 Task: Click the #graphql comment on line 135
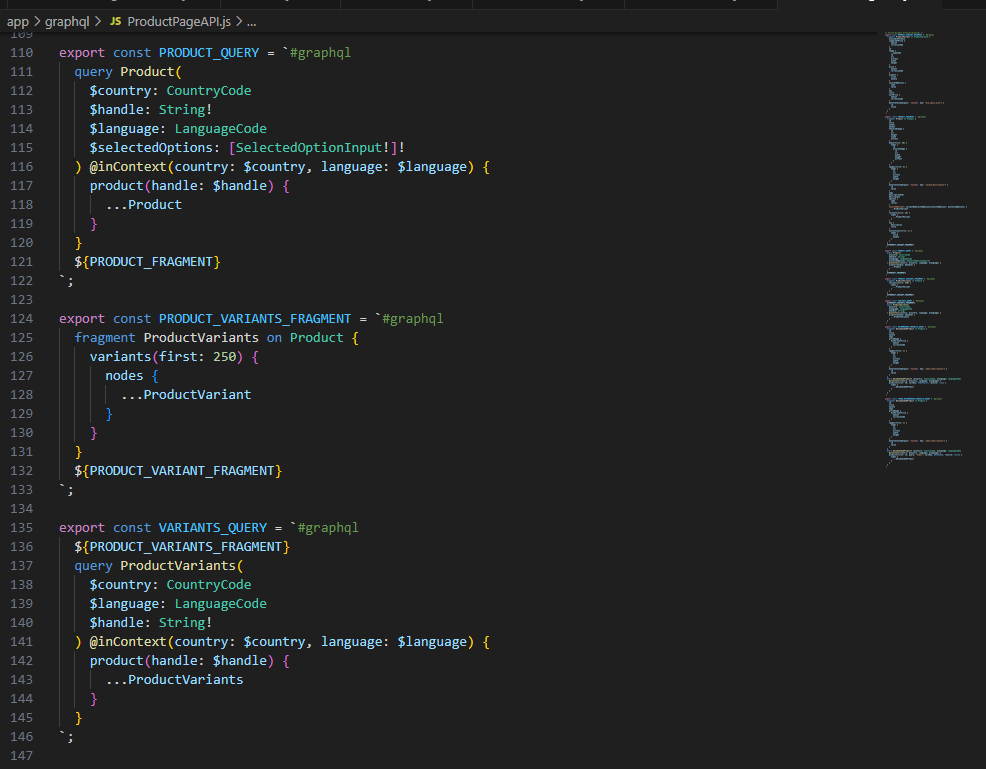(x=328, y=528)
